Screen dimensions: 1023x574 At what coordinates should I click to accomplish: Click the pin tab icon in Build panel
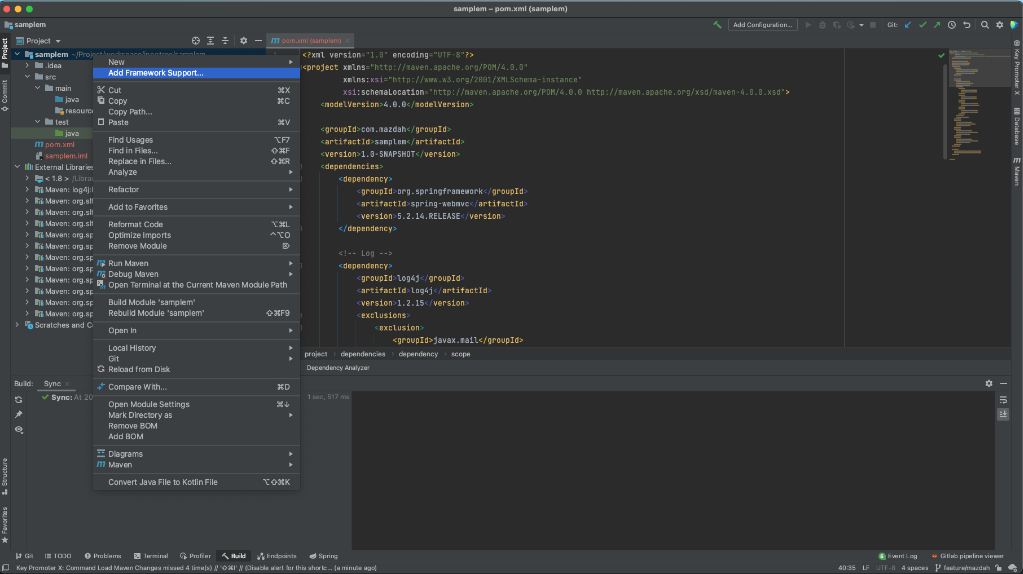18,415
